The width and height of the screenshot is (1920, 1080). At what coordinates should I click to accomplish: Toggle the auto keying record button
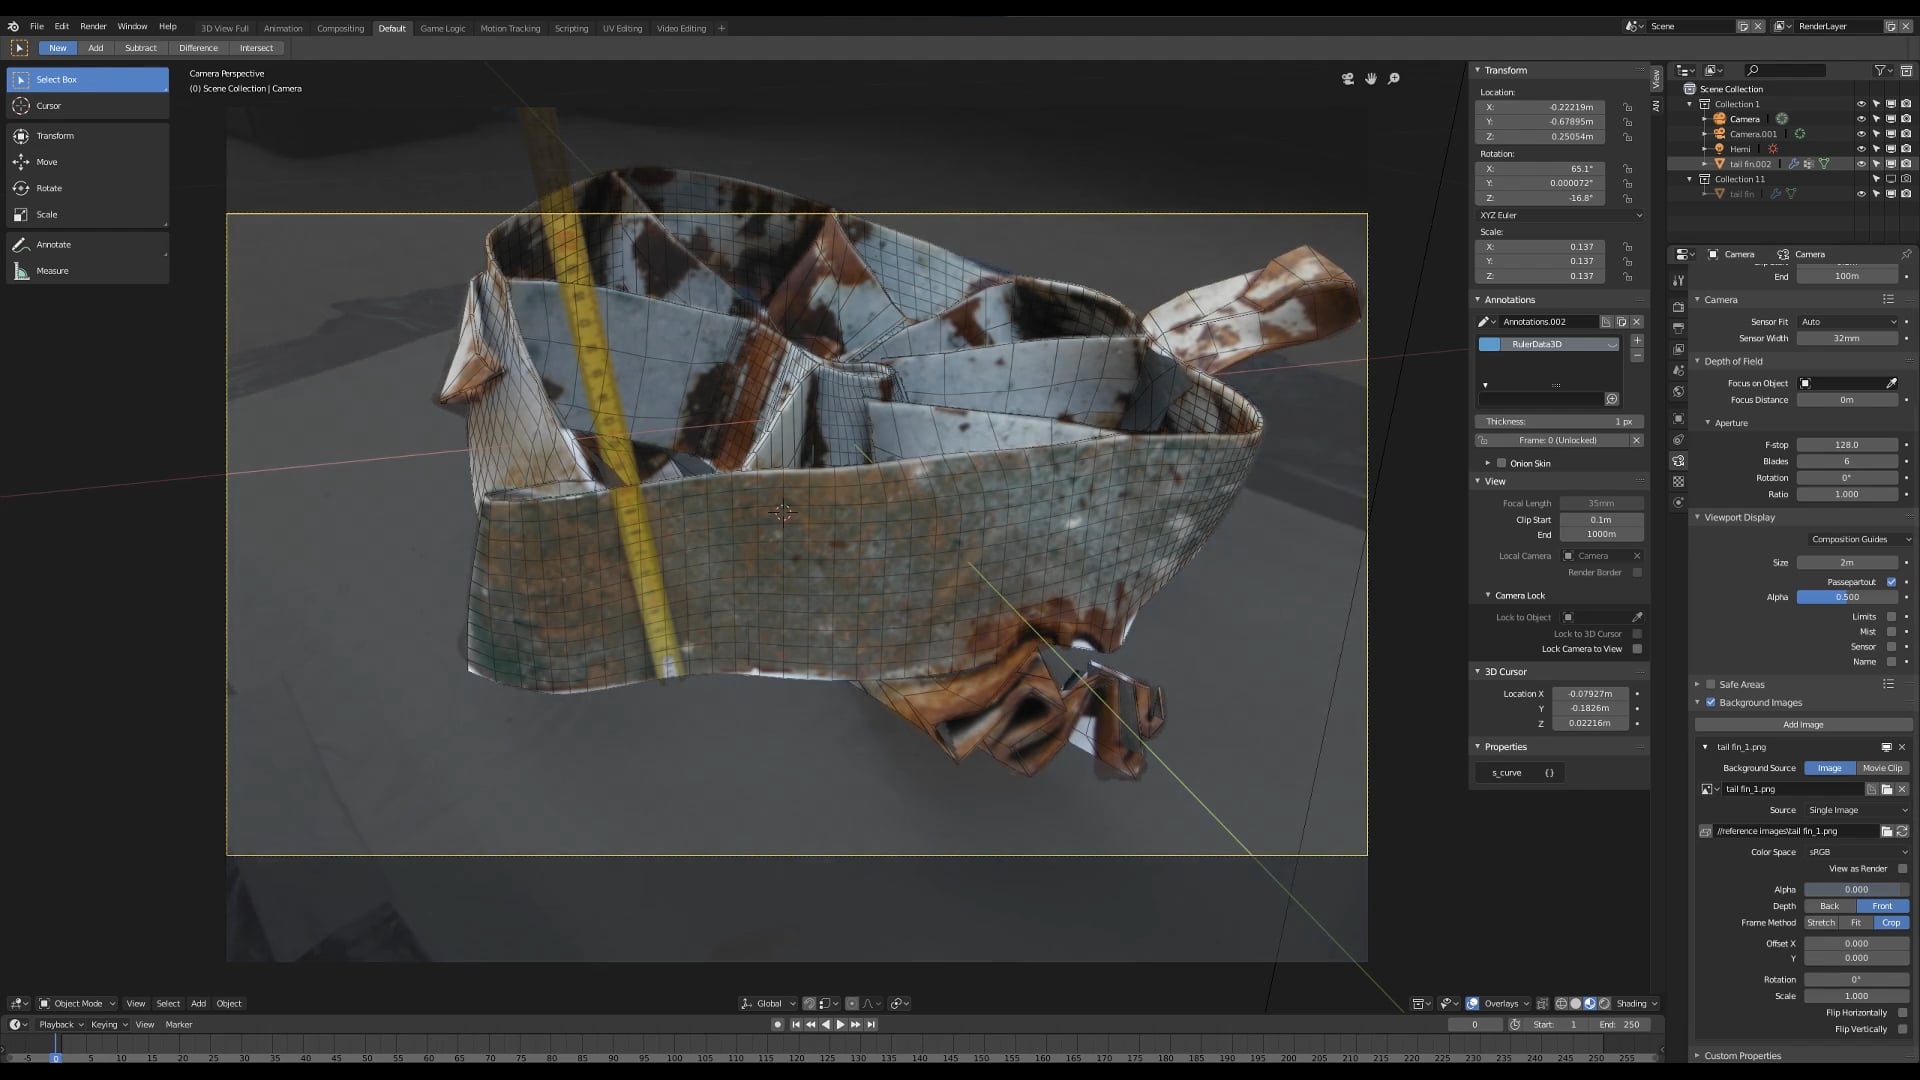[x=777, y=1024]
